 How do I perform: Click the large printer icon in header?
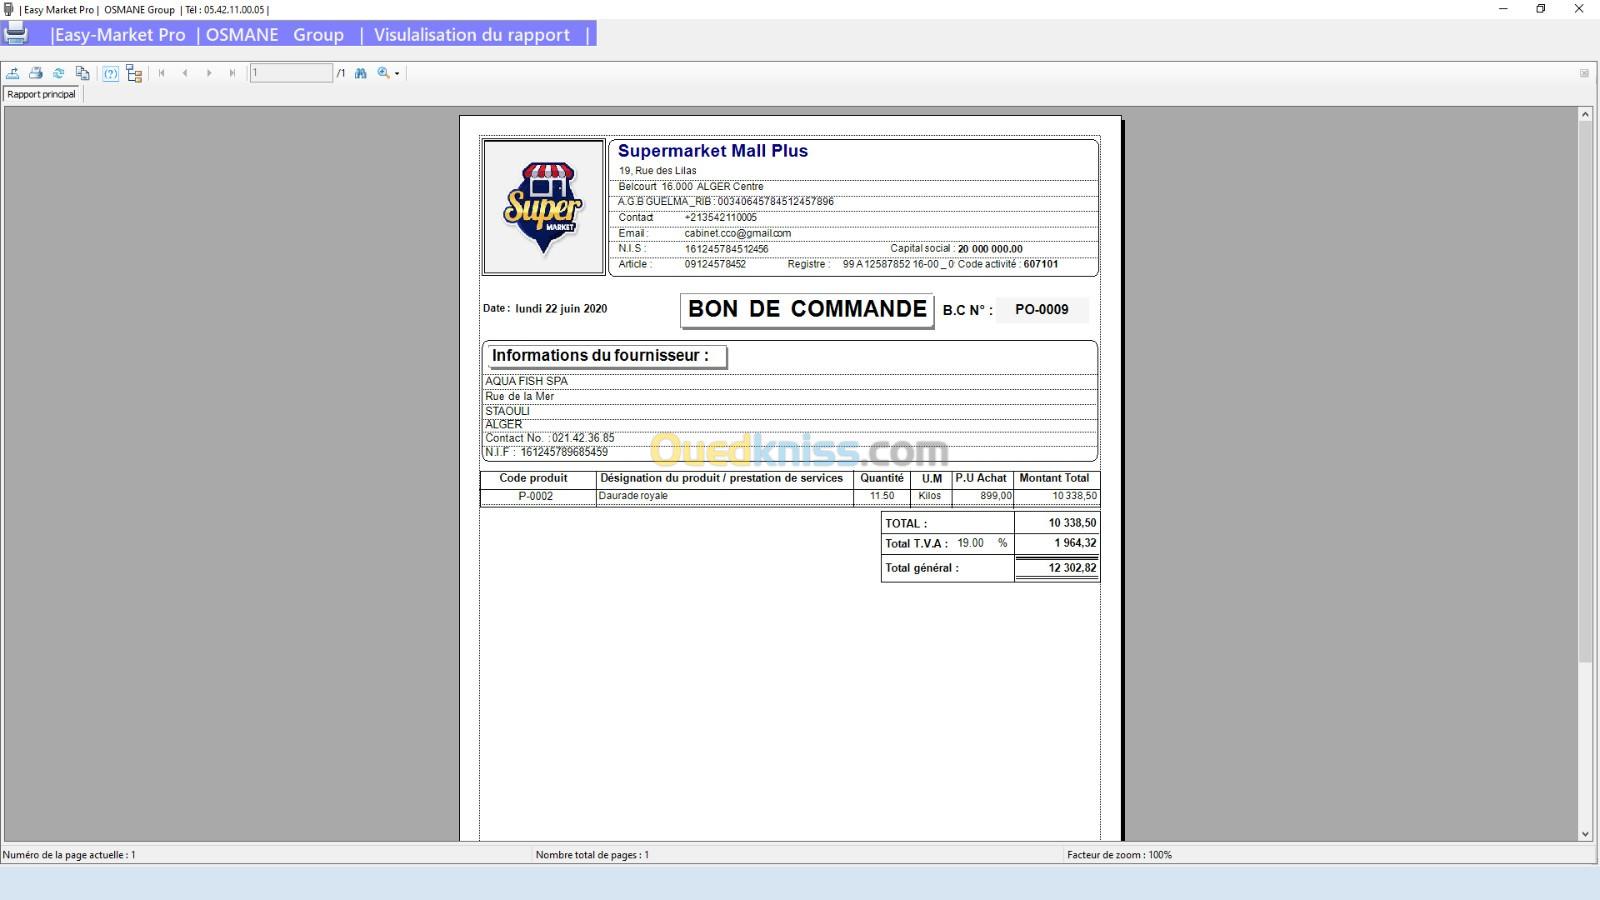tap(16, 33)
